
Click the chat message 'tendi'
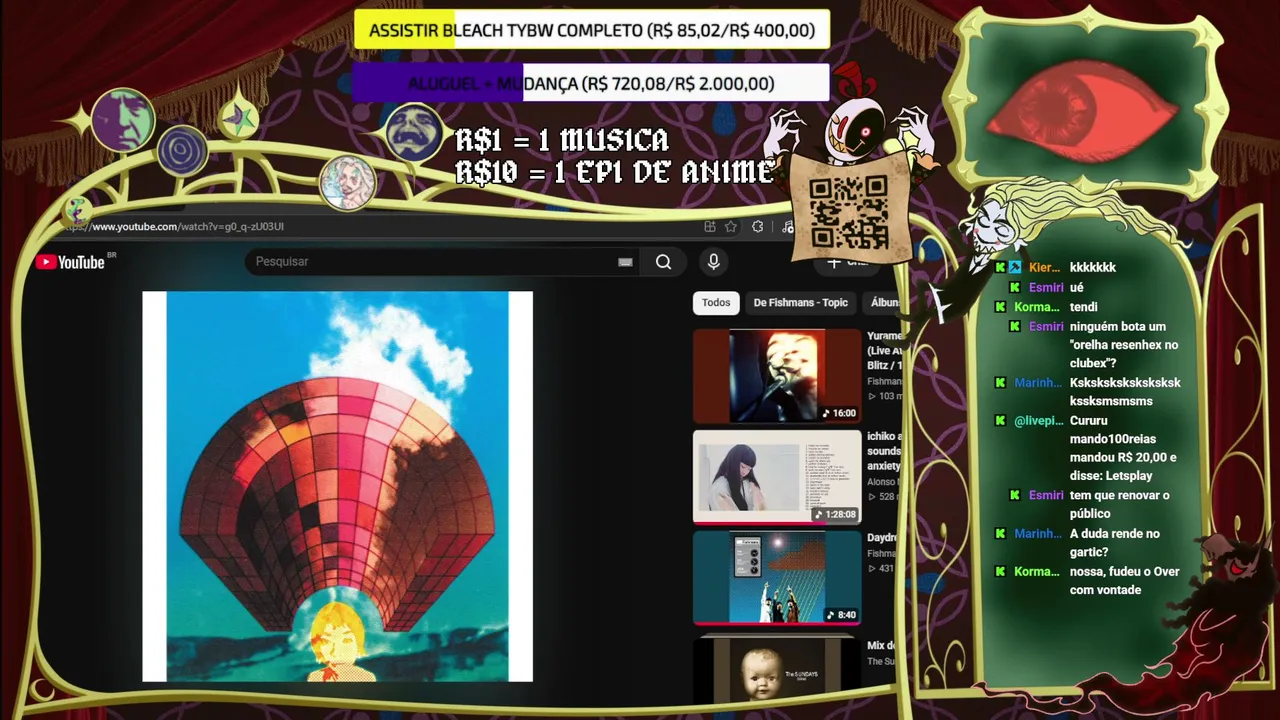pyautogui.click(x=1084, y=307)
